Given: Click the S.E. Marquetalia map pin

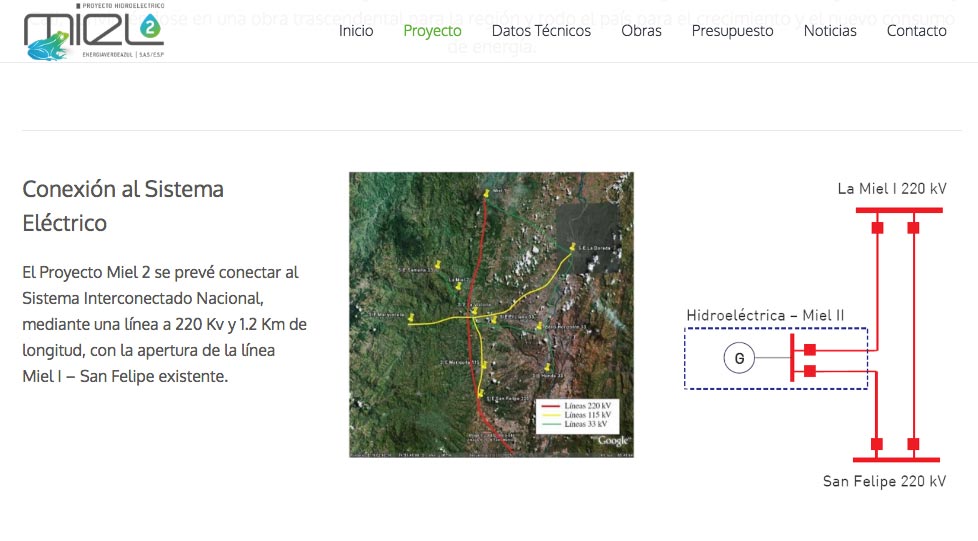Looking at the screenshot, I should click(x=411, y=317).
